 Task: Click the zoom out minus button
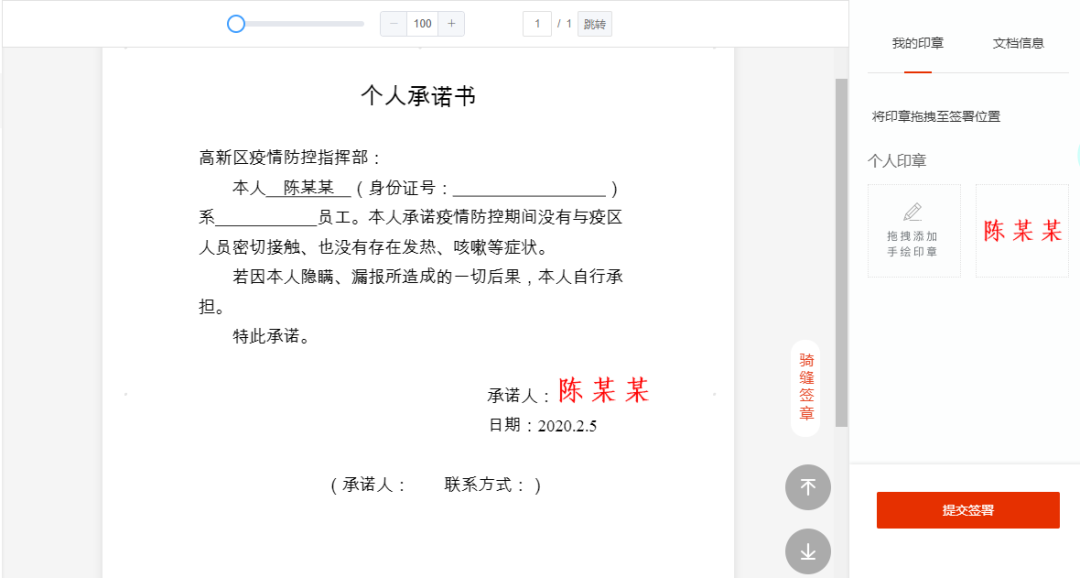394,24
